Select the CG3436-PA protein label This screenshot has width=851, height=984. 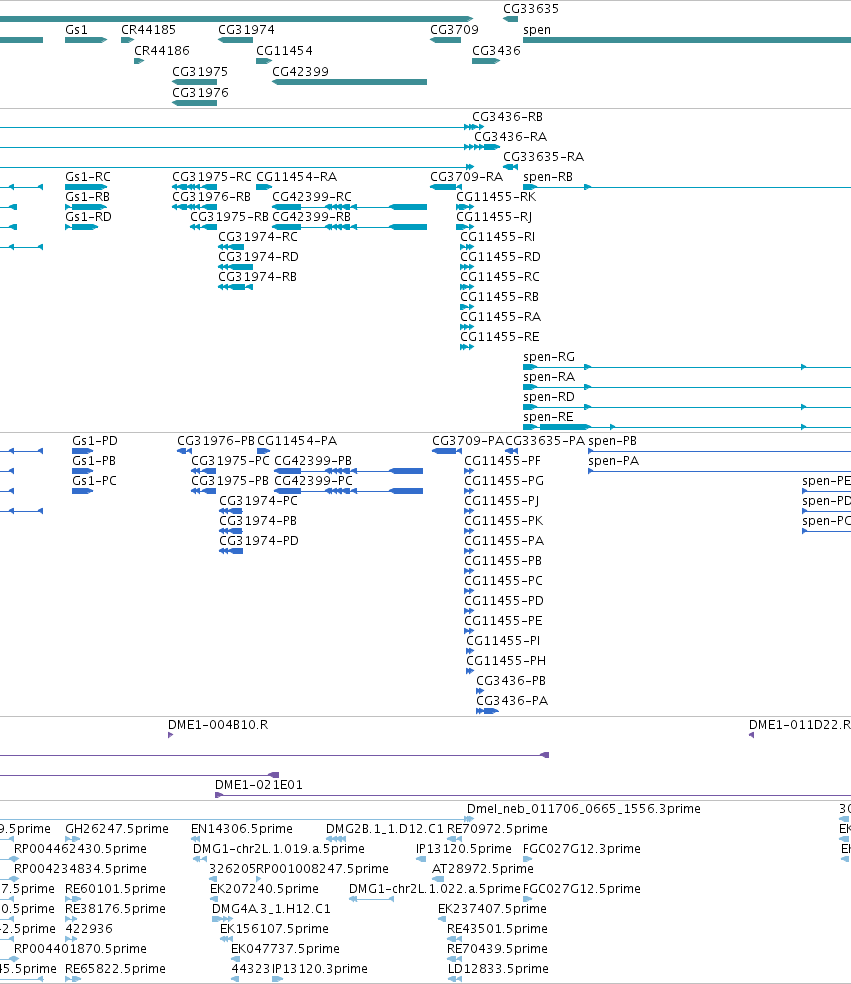coord(513,701)
